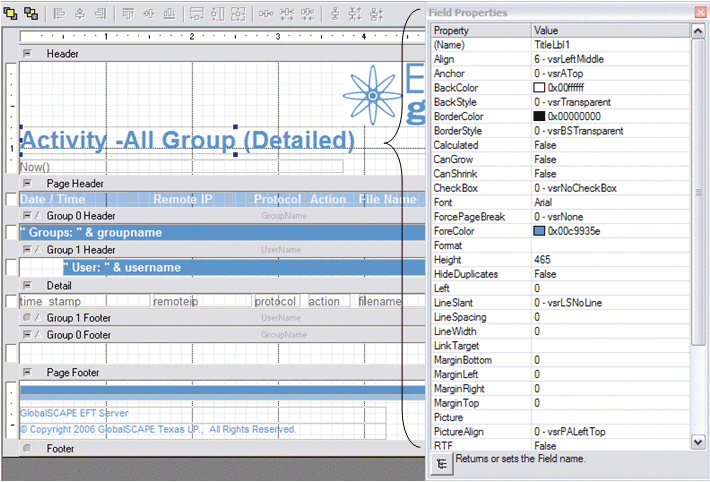Viewport: 710px width, 482px height.
Task: Collapse the Page Header section
Action: pyautogui.click(x=27, y=184)
